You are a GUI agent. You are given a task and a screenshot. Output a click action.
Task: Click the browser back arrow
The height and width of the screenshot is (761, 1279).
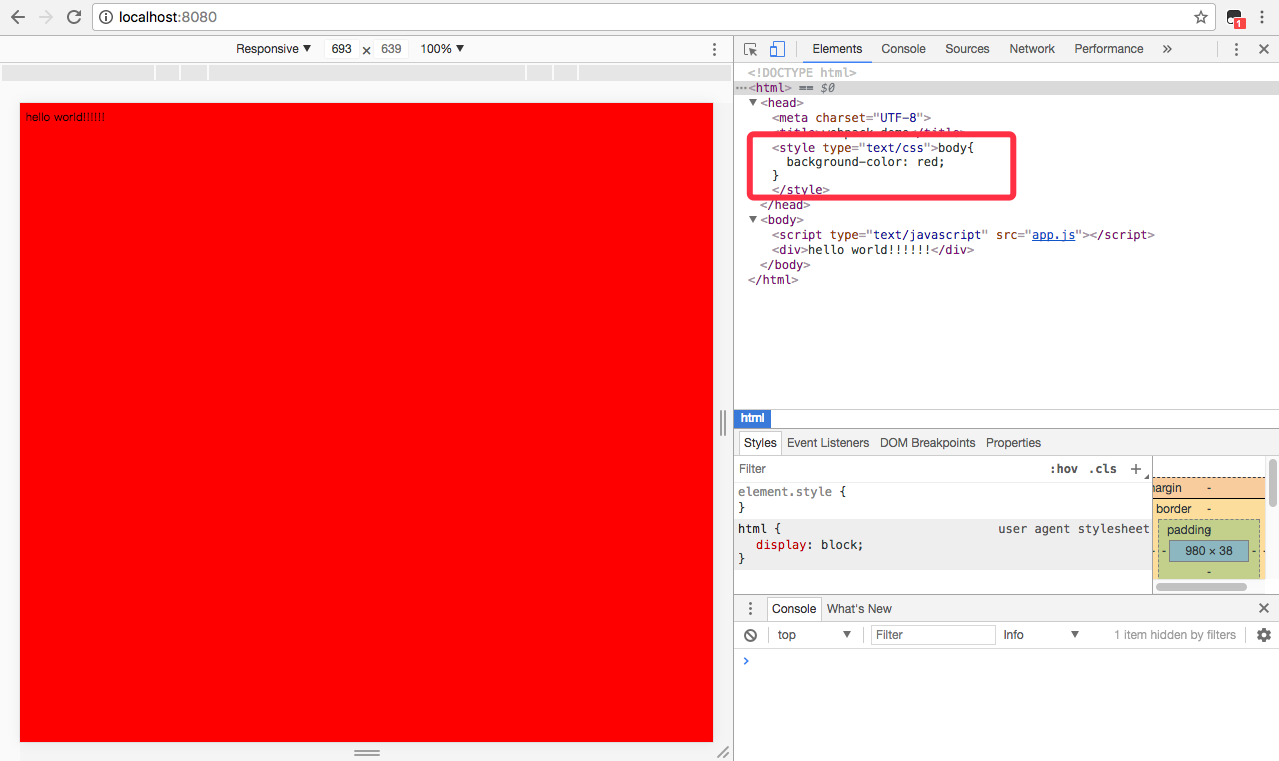coord(18,17)
